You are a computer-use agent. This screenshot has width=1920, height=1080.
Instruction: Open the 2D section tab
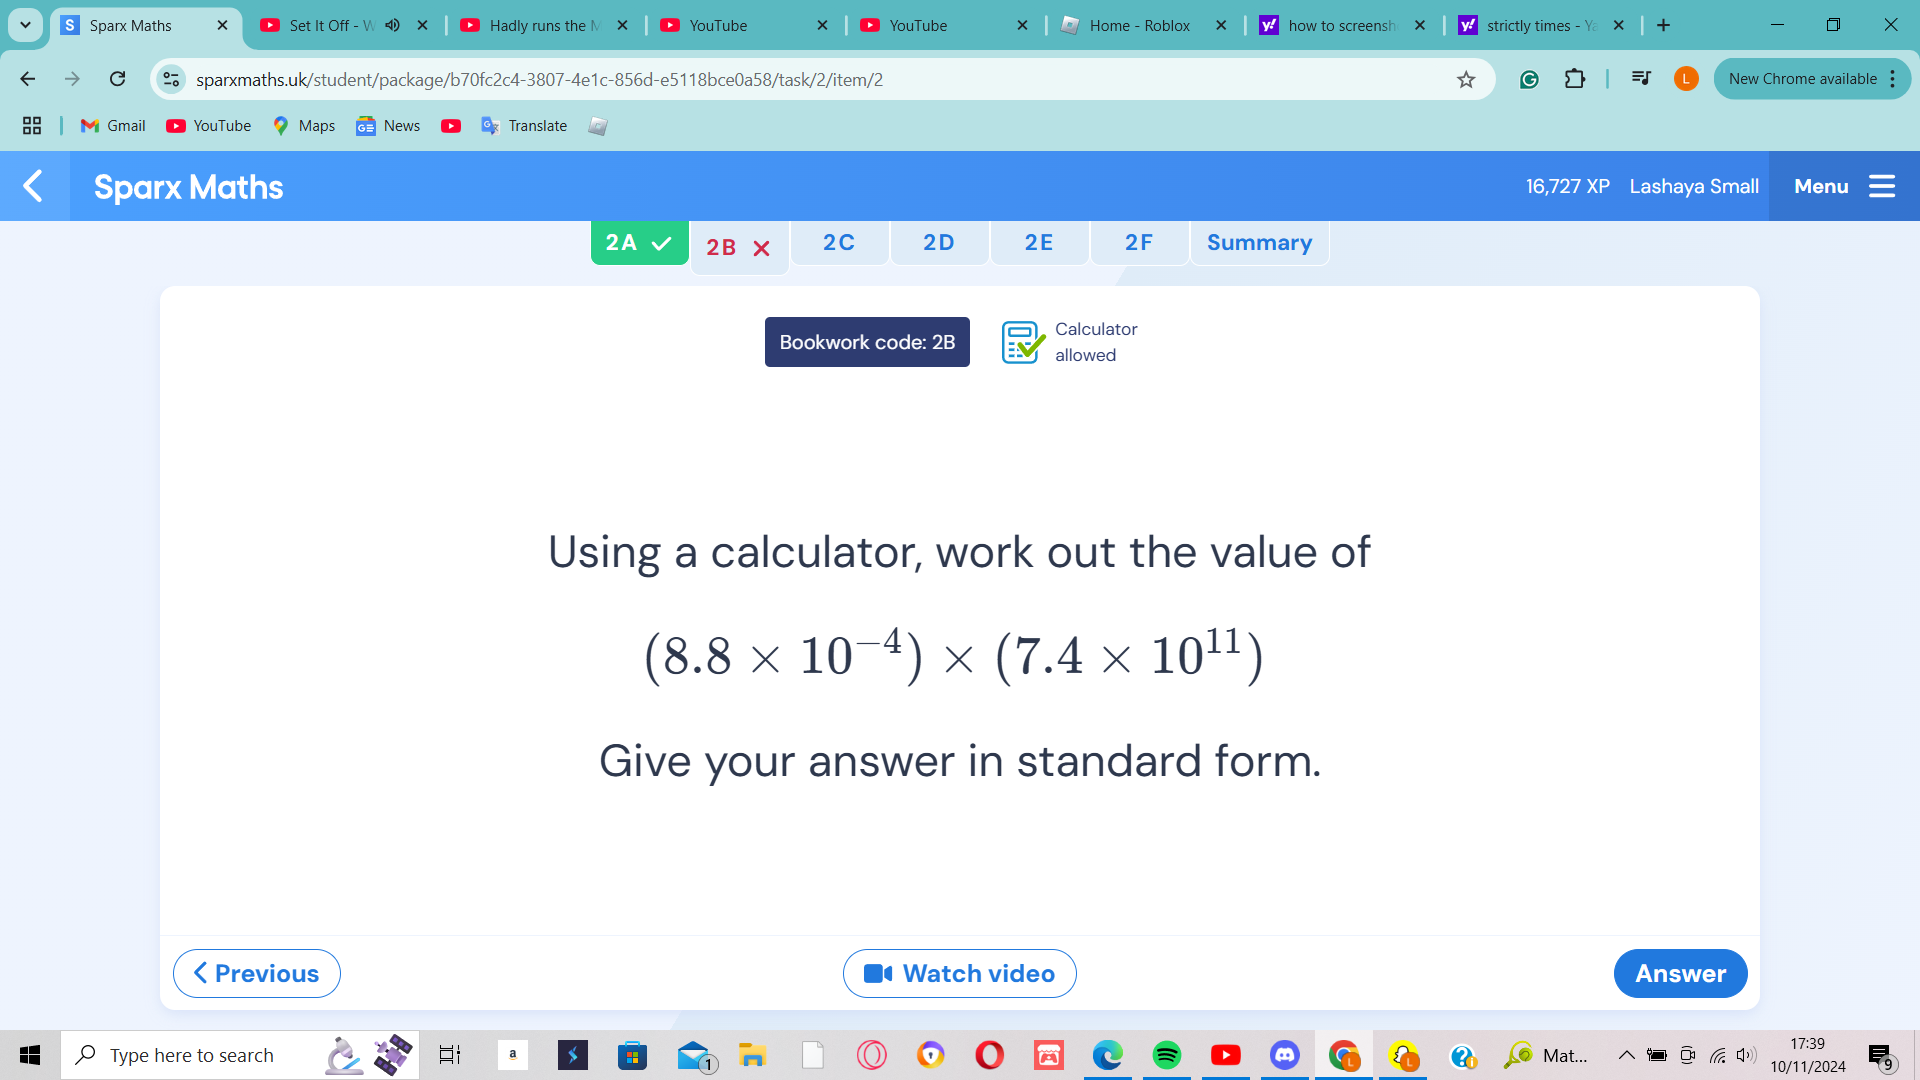point(939,243)
